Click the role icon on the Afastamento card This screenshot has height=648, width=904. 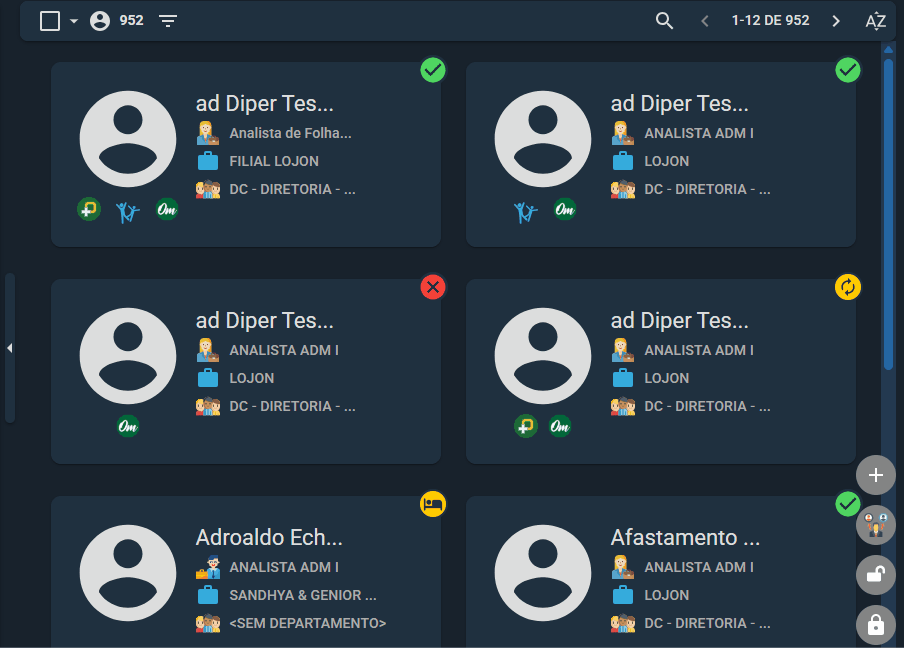[623, 567]
